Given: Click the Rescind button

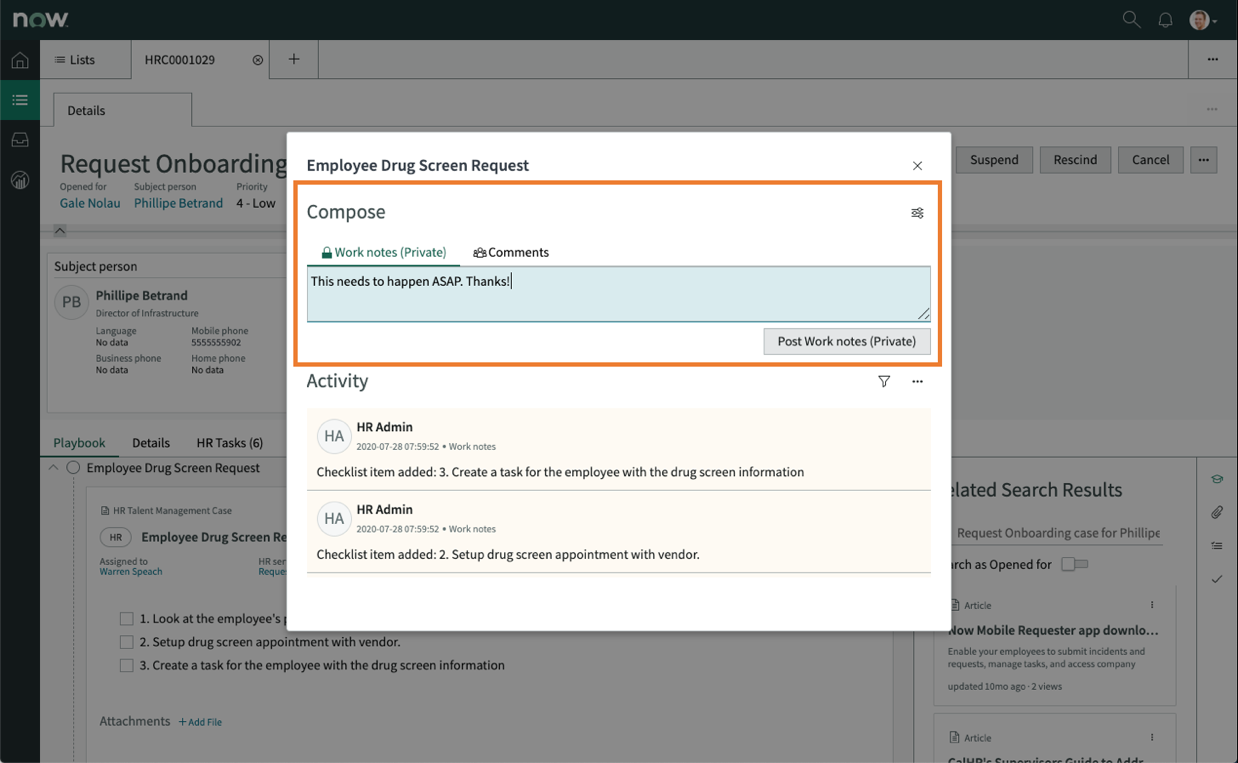Looking at the screenshot, I should [x=1075, y=159].
